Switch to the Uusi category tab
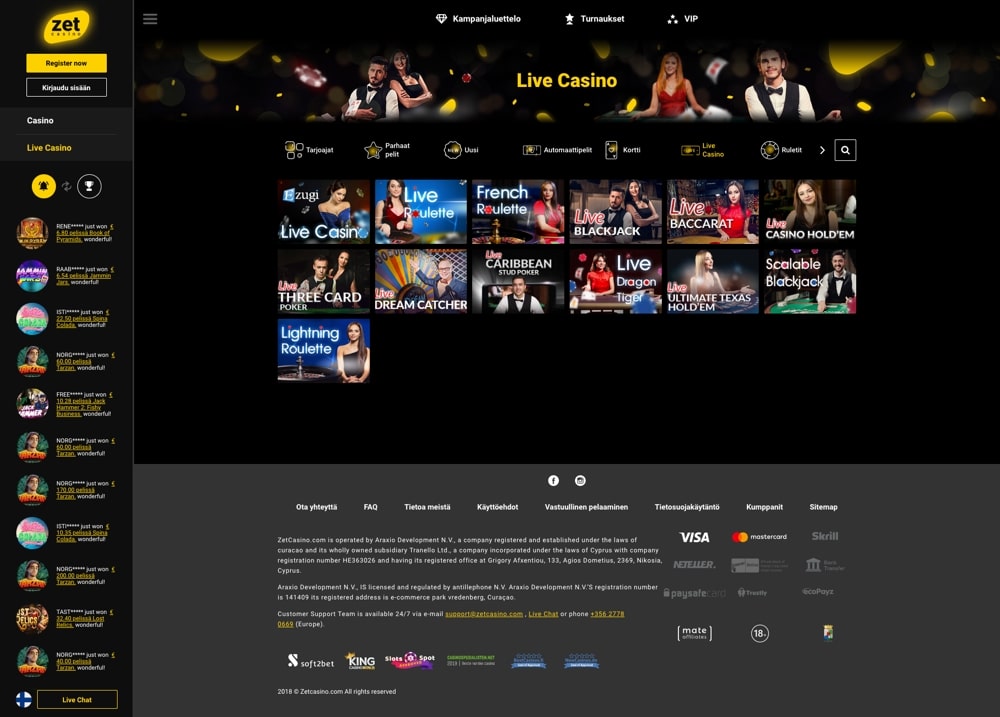1000x717 pixels. [x=461, y=150]
